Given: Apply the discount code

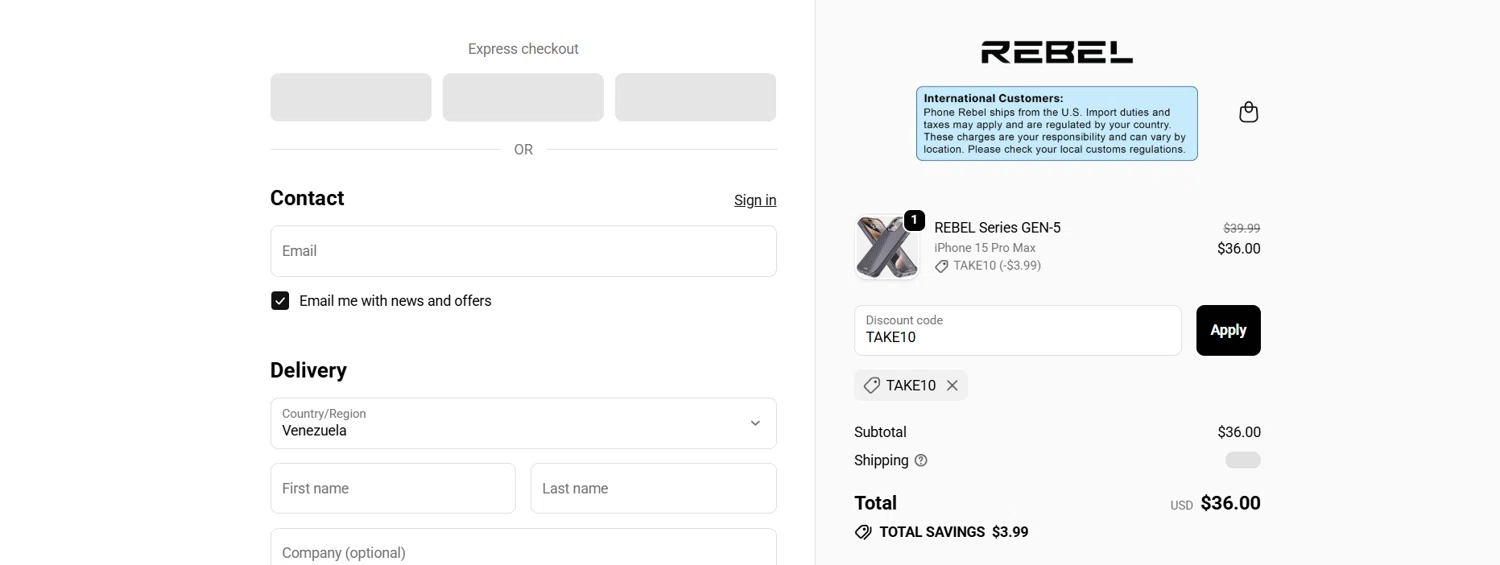Looking at the screenshot, I should (1228, 330).
